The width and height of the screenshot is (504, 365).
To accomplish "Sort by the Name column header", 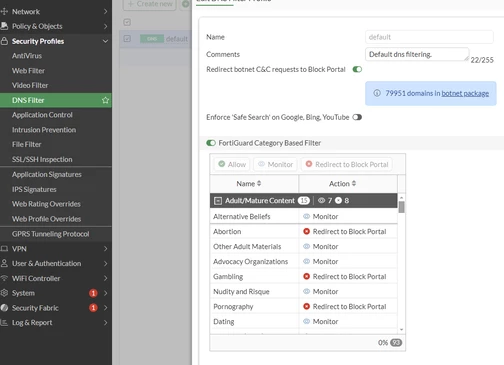I will pyautogui.click(x=249, y=184).
